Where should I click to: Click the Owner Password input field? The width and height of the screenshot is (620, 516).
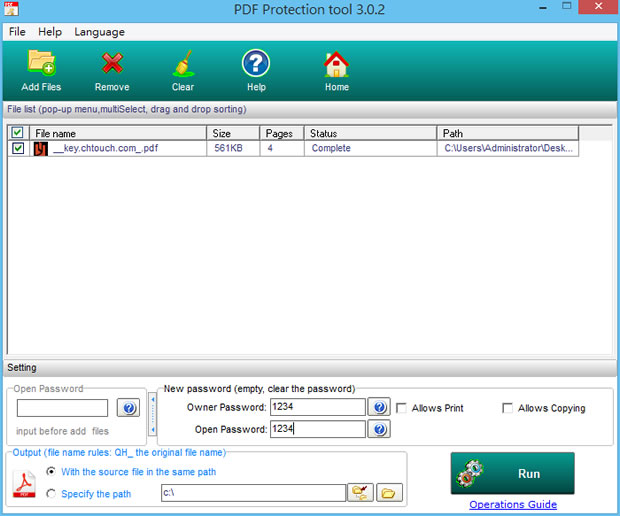tap(318, 408)
